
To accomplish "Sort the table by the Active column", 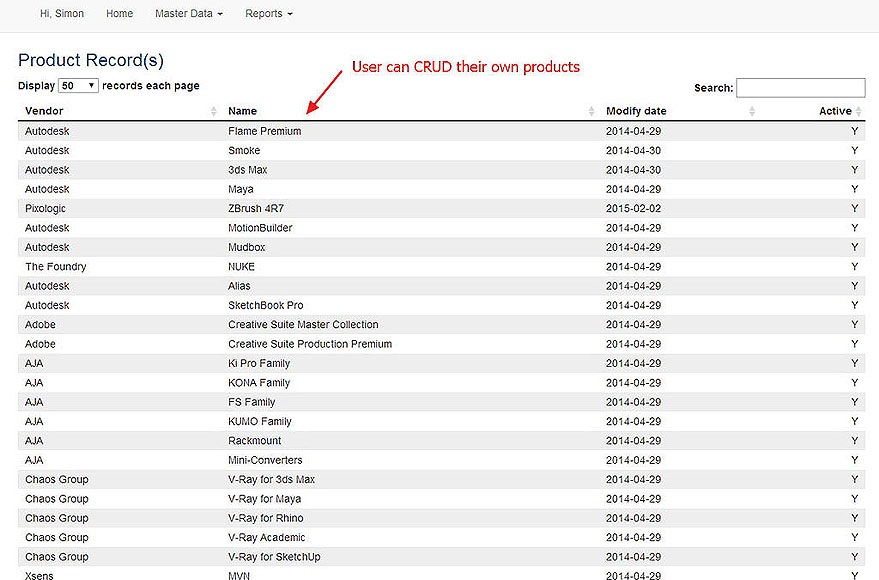I will tap(858, 111).
